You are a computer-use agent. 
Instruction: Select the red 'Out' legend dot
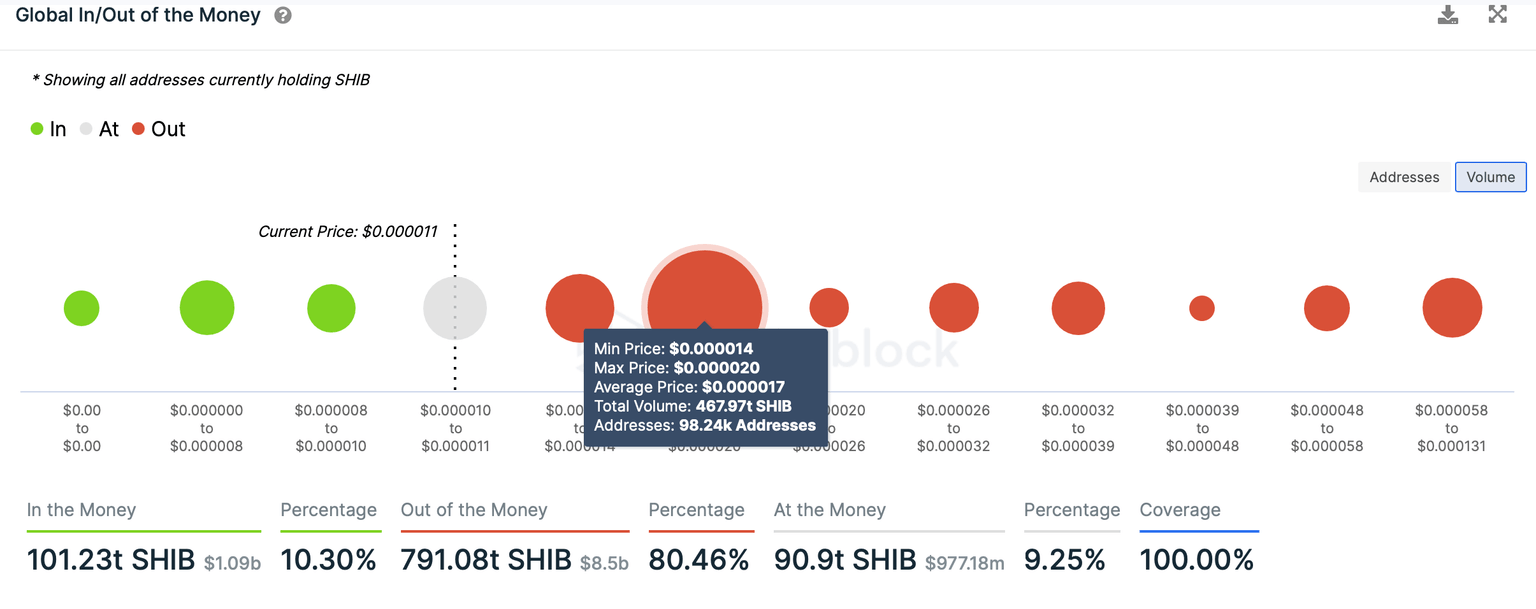pyautogui.click(x=138, y=129)
